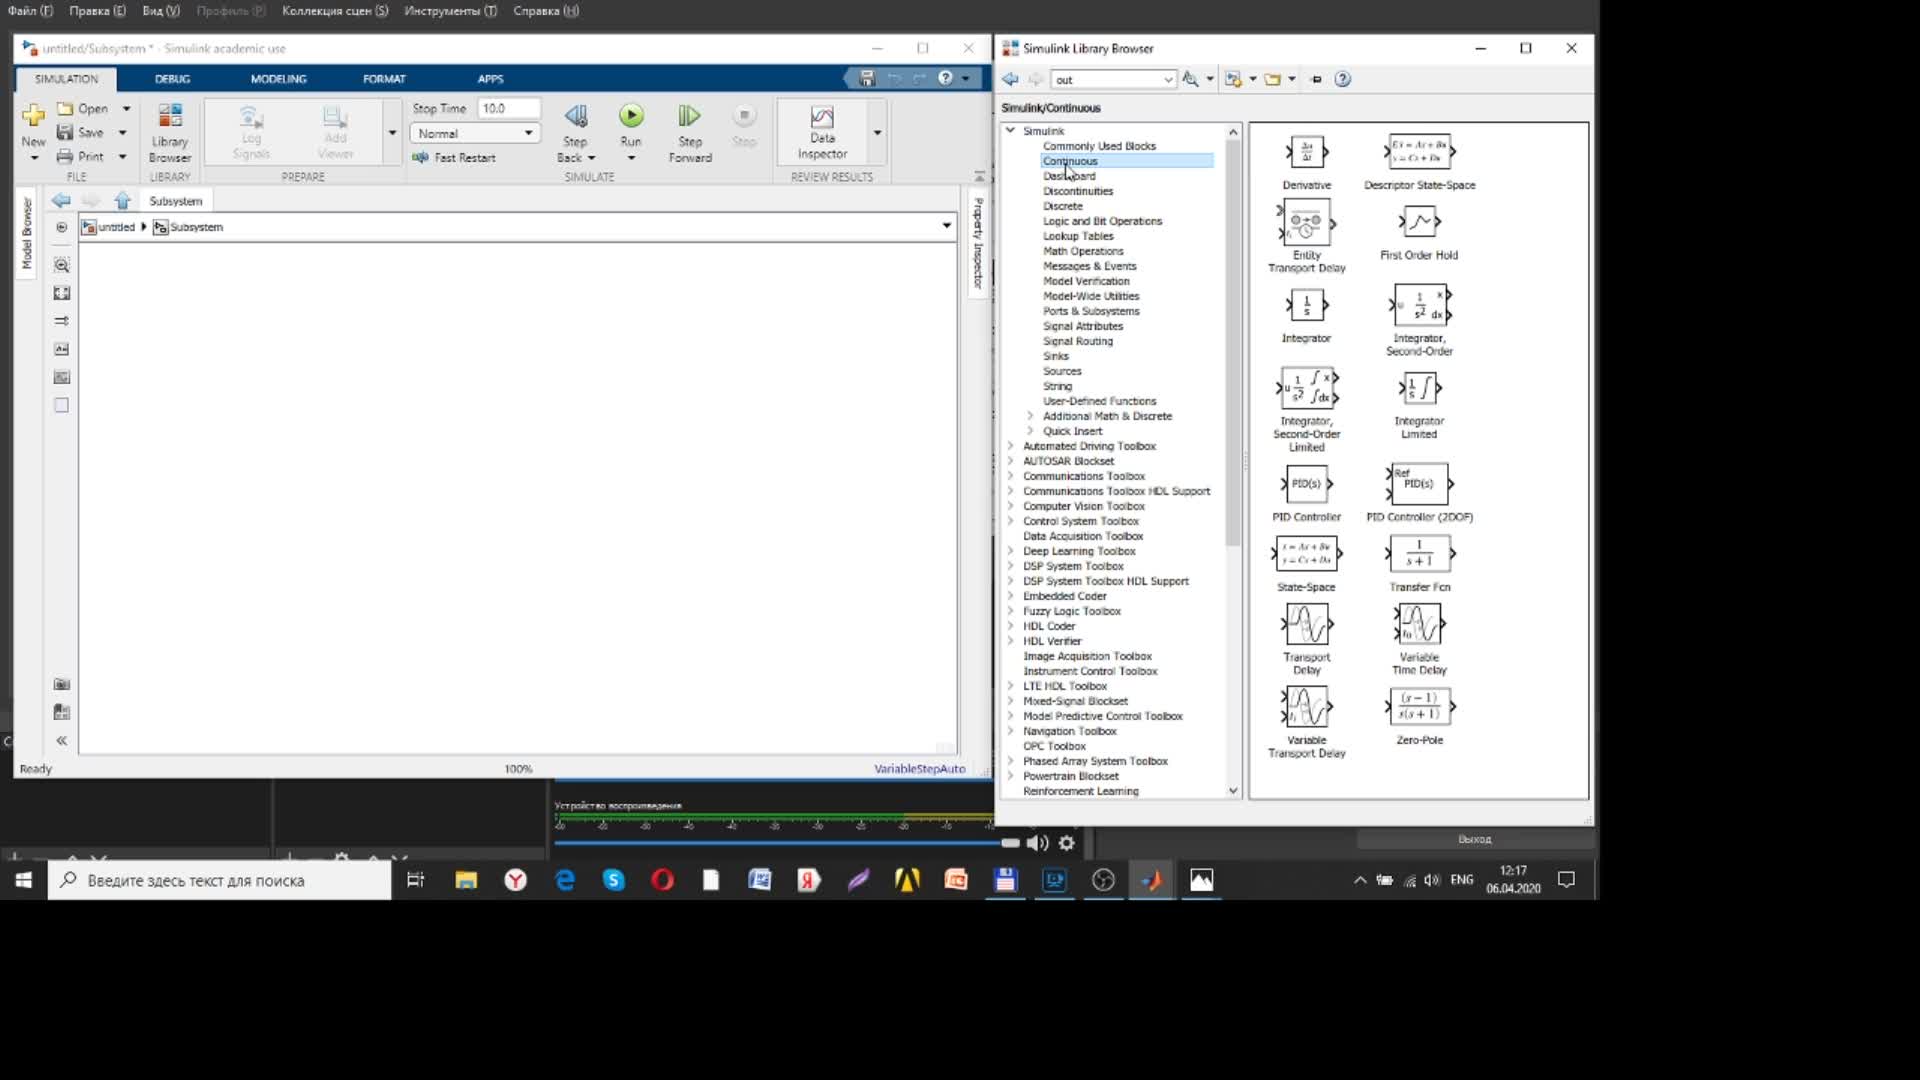Choose the Integrator Limited block

(1419, 388)
